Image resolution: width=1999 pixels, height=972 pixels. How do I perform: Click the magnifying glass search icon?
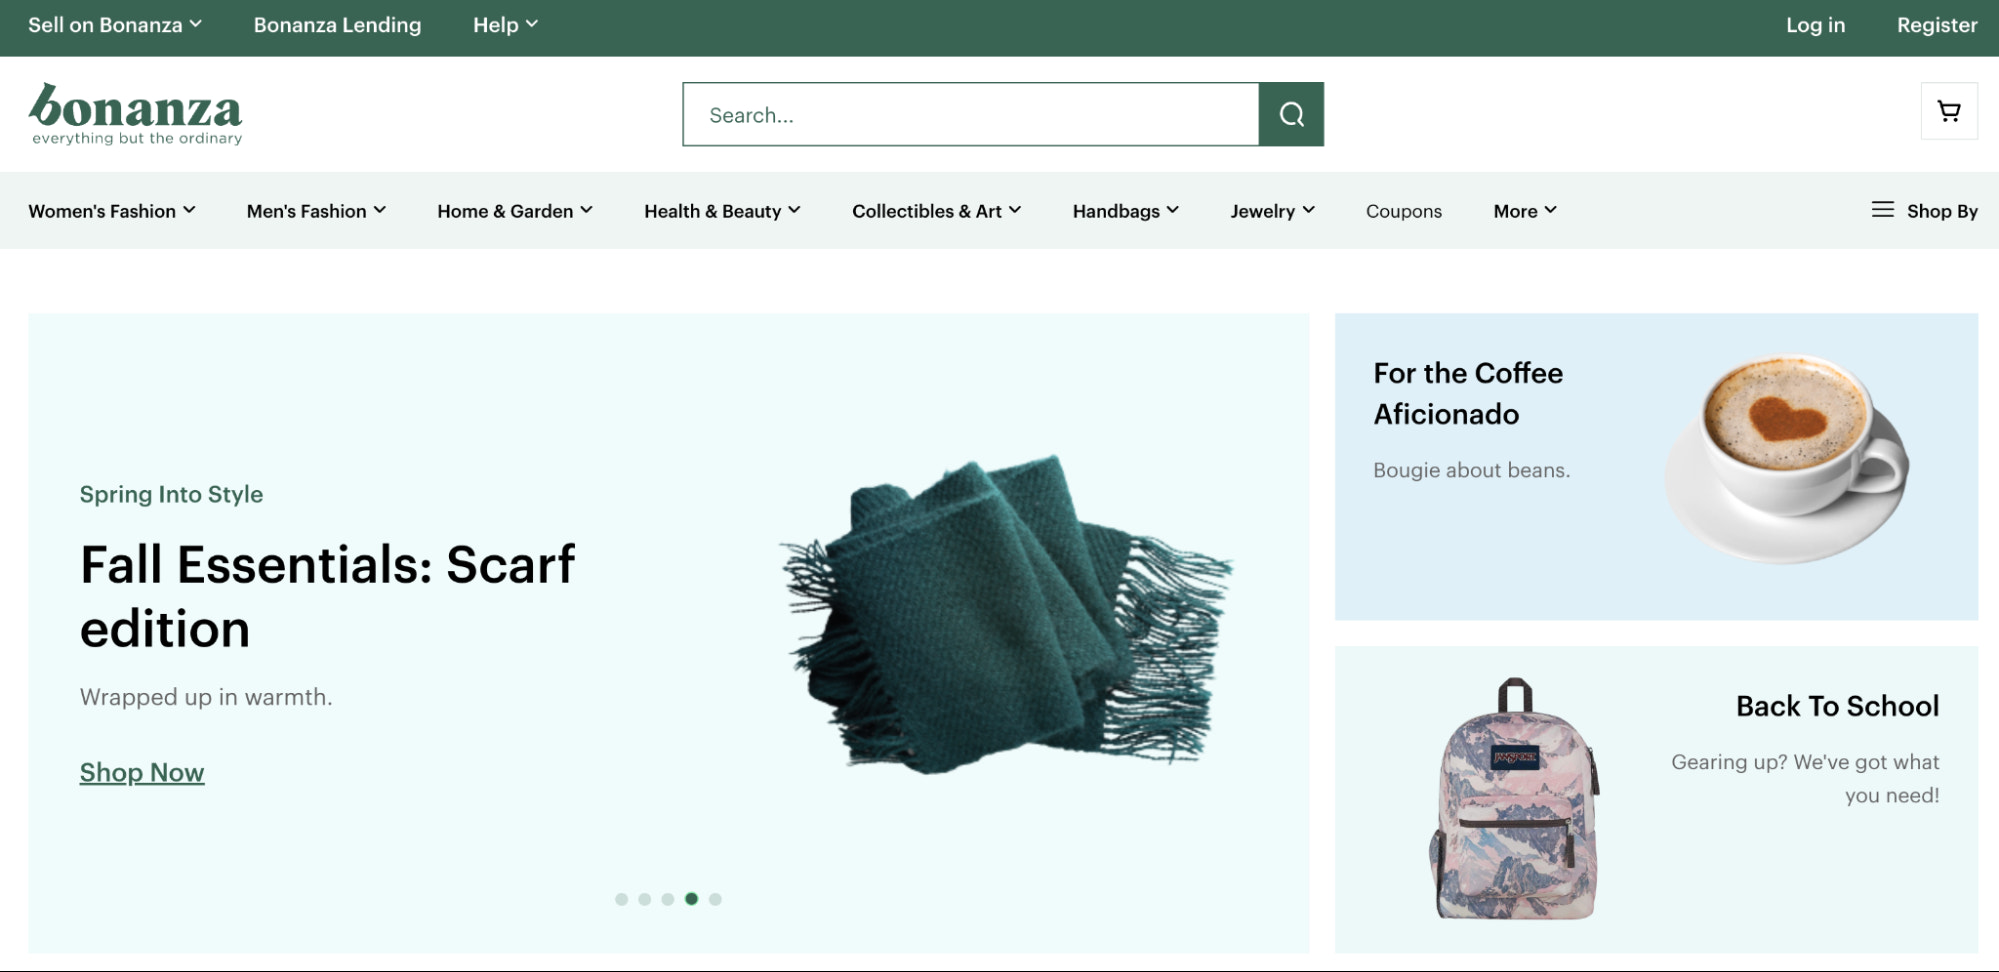pos(1291,114)
